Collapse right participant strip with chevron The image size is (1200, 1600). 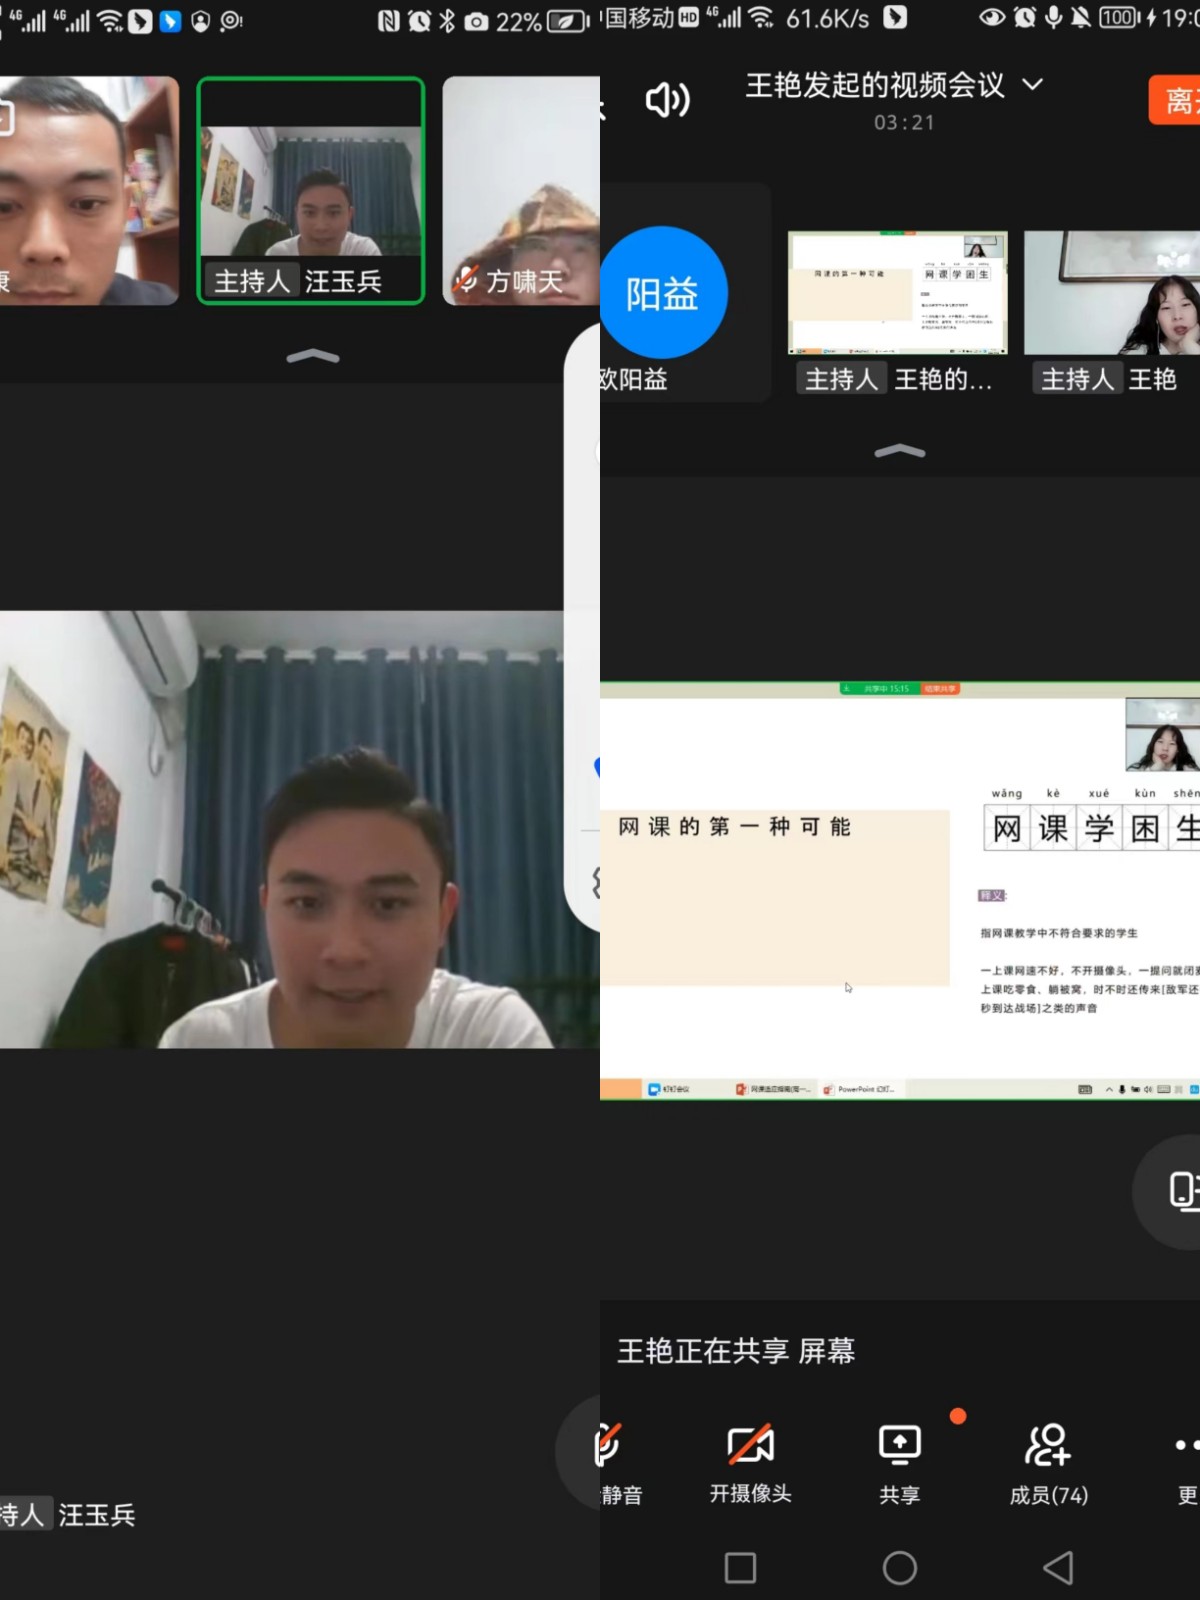coord(899,451)
